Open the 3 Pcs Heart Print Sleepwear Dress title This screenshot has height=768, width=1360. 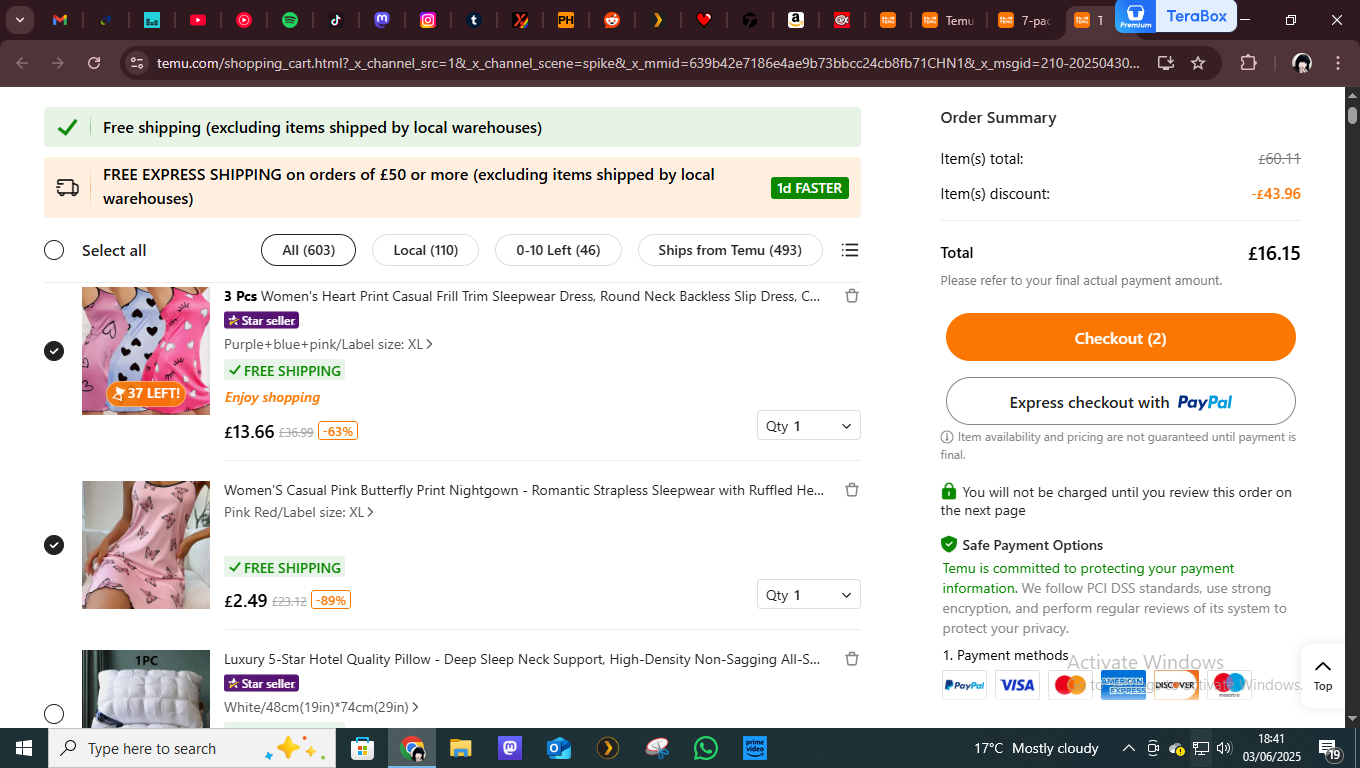[522, 296]
